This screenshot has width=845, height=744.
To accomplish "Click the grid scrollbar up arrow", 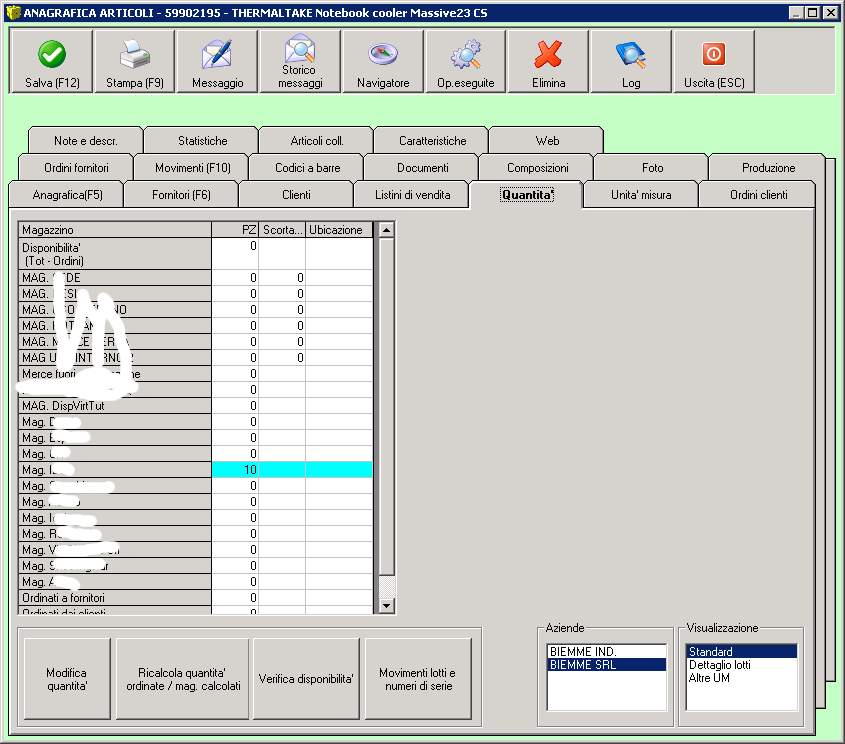I will [x=386, y=230].
